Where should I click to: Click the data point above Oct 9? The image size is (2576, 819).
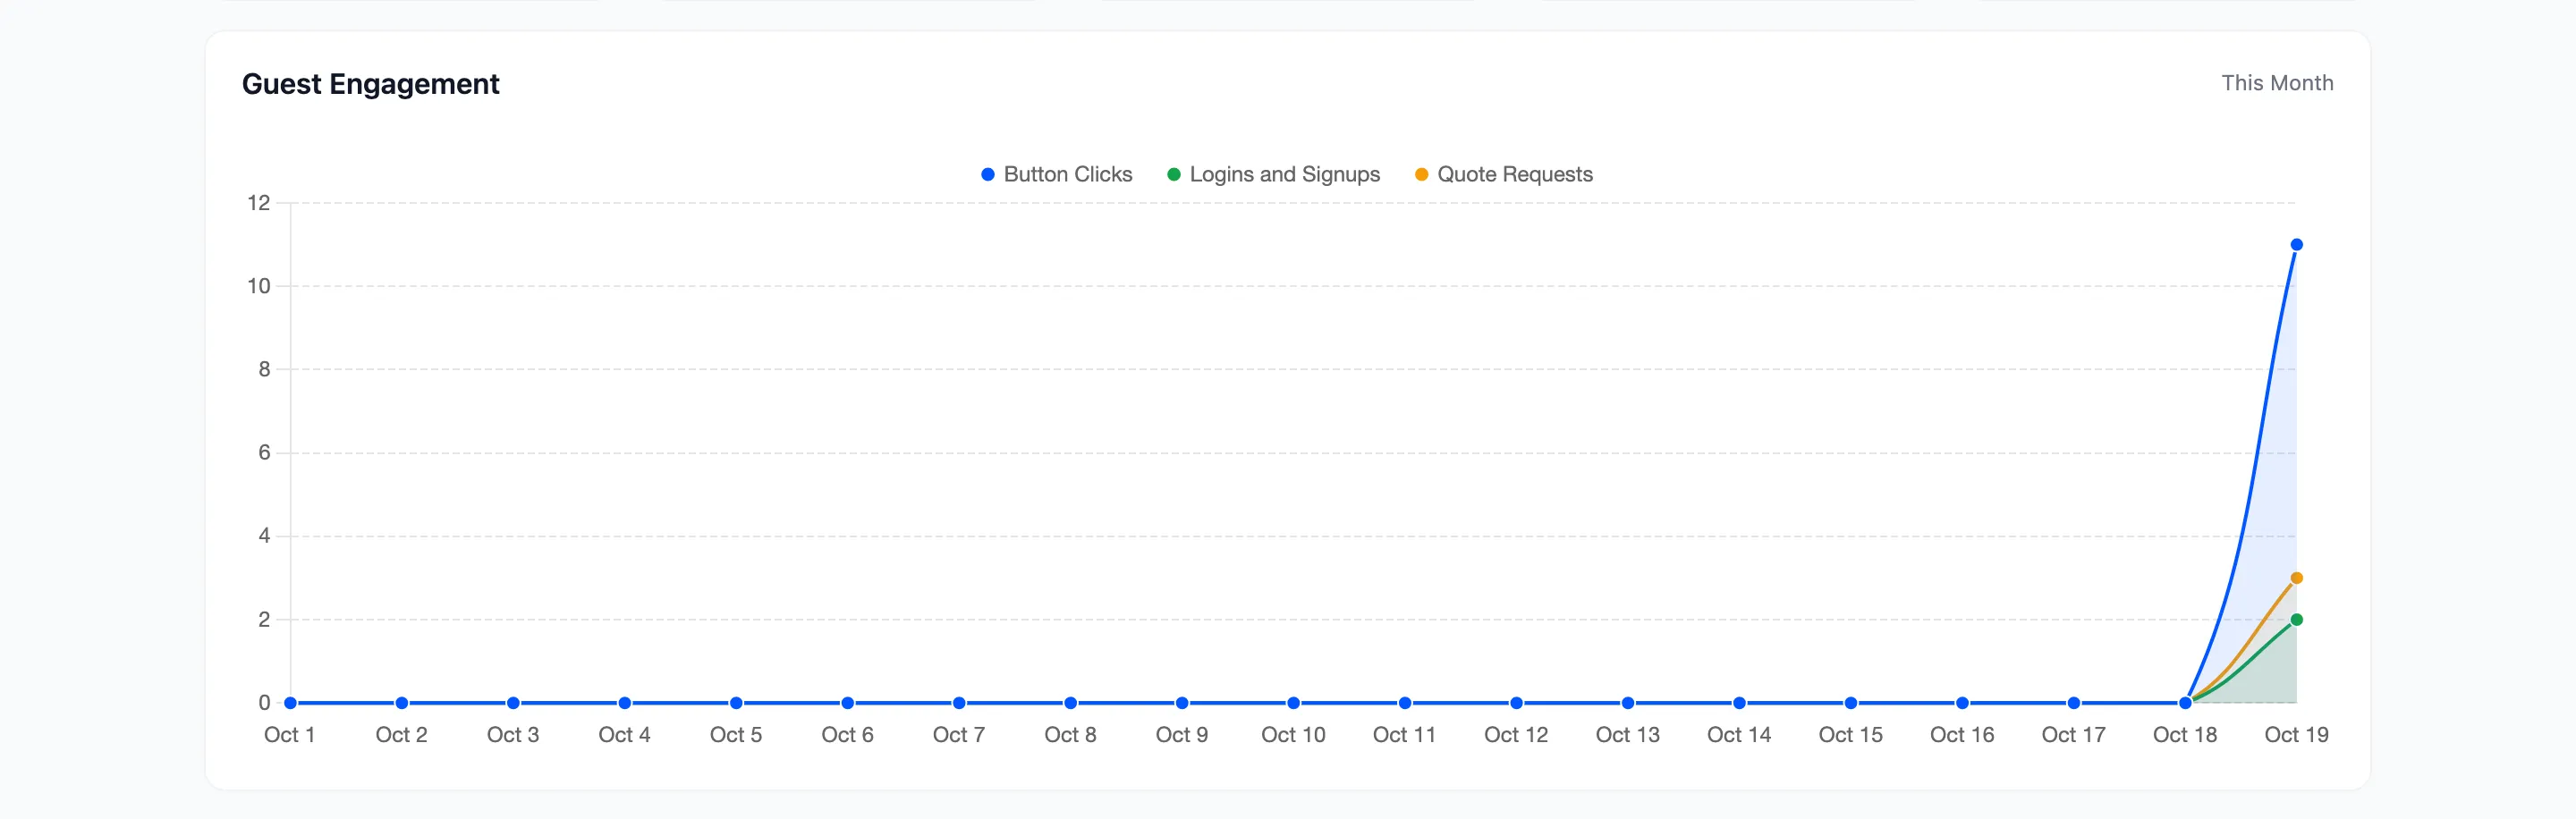pos(1182,703)
